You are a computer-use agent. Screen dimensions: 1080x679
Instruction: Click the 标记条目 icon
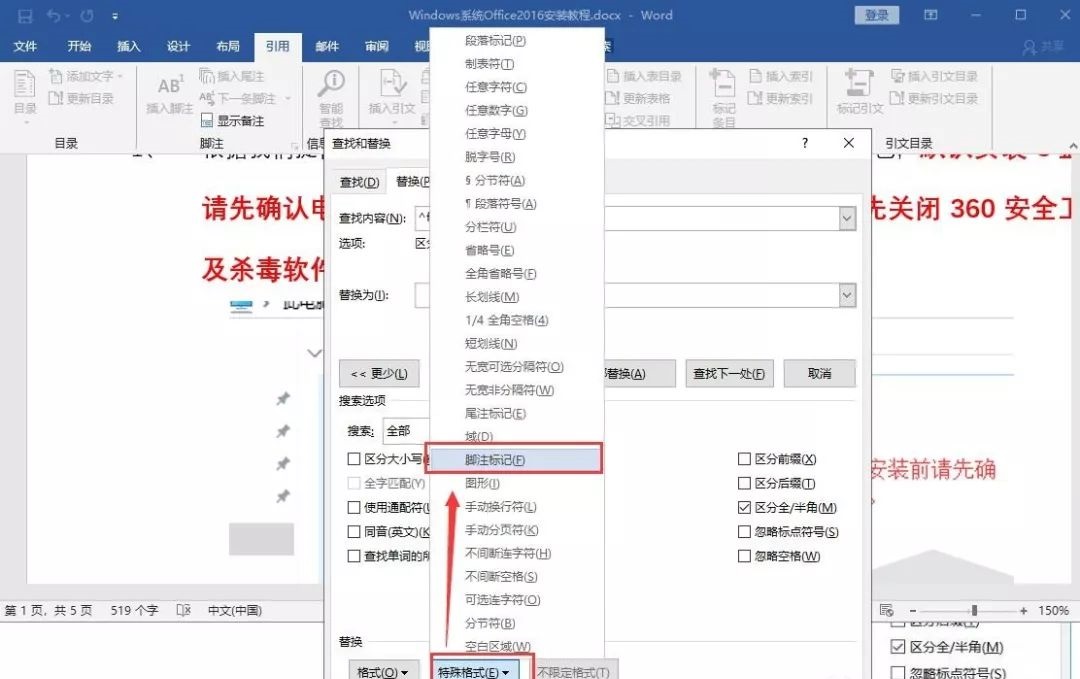[x=723, y=84]
